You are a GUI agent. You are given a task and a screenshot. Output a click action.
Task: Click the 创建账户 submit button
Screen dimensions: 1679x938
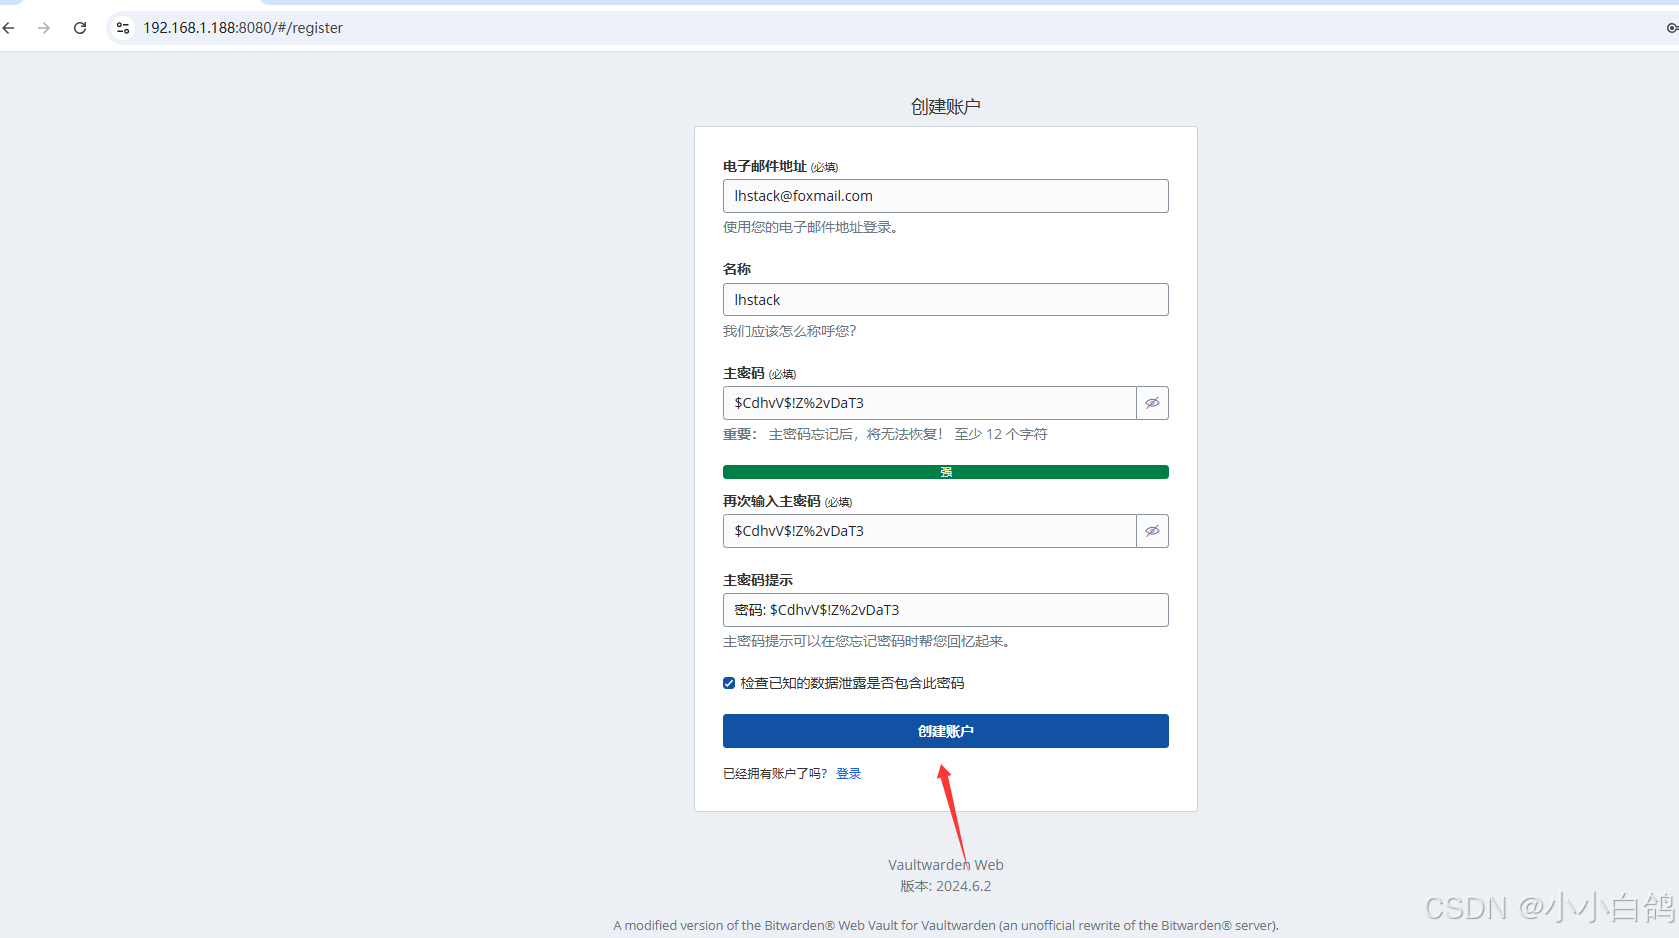point(945,731)
